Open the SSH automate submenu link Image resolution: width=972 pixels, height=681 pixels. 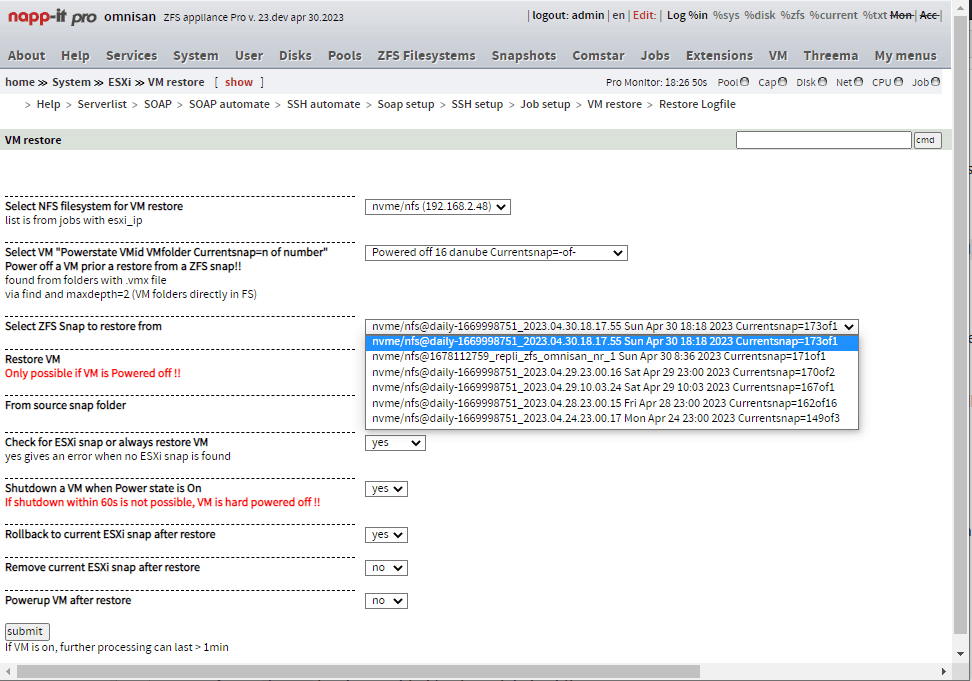[x=324, y=104]
